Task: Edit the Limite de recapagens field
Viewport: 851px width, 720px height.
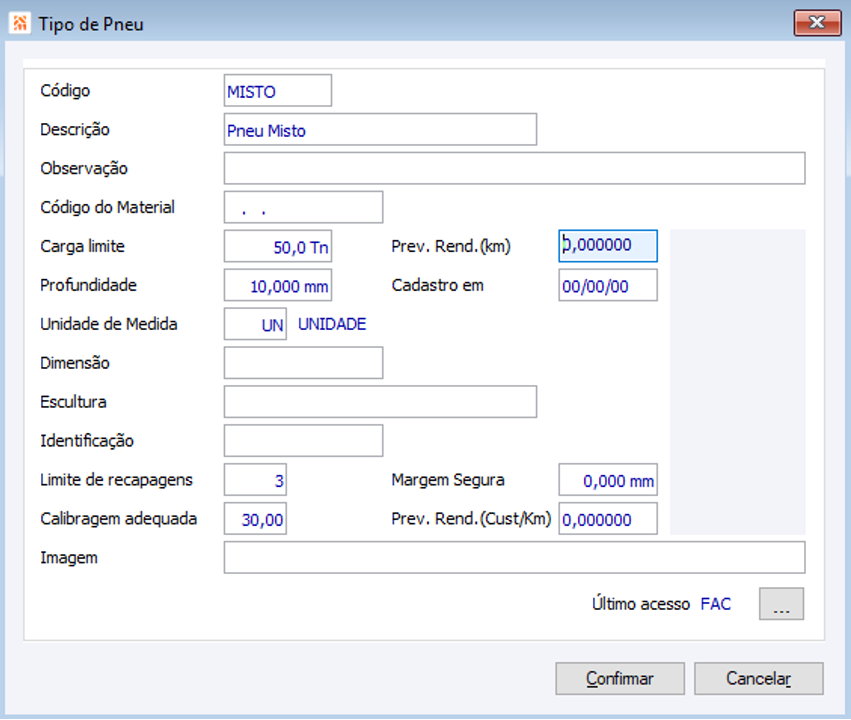Action: click(256, 480)
